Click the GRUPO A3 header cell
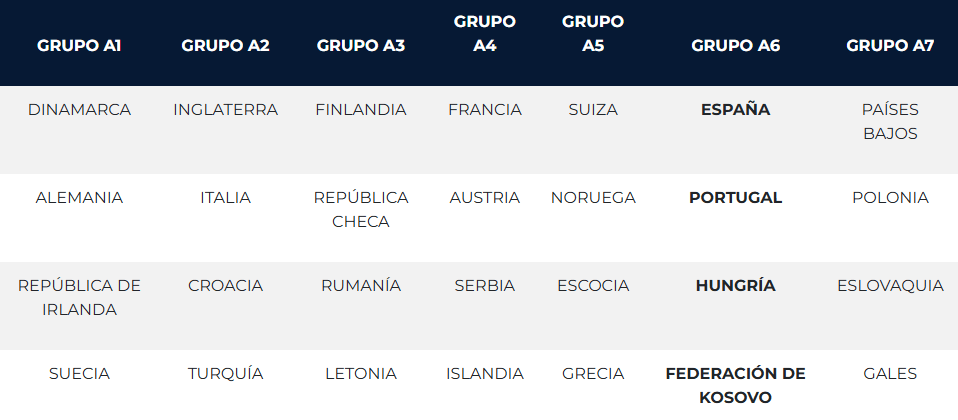958x420 pixels. [x=360, y=45]
